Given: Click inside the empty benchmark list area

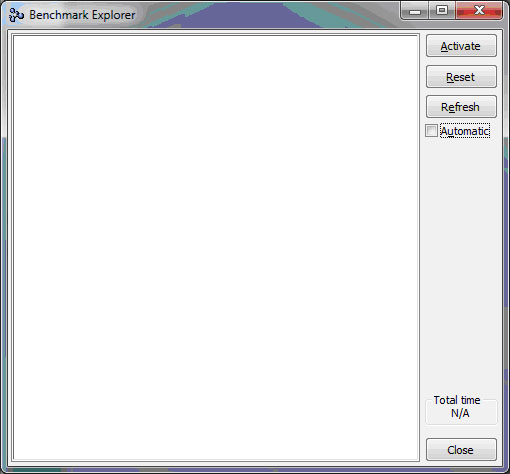Looking at the screenshot, I should (216, 248).
